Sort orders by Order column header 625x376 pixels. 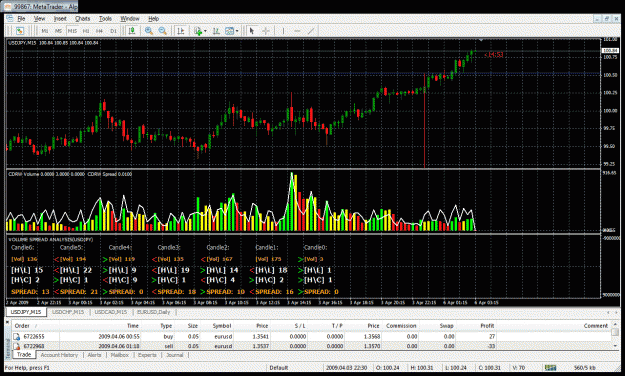(x=35, y=326)
